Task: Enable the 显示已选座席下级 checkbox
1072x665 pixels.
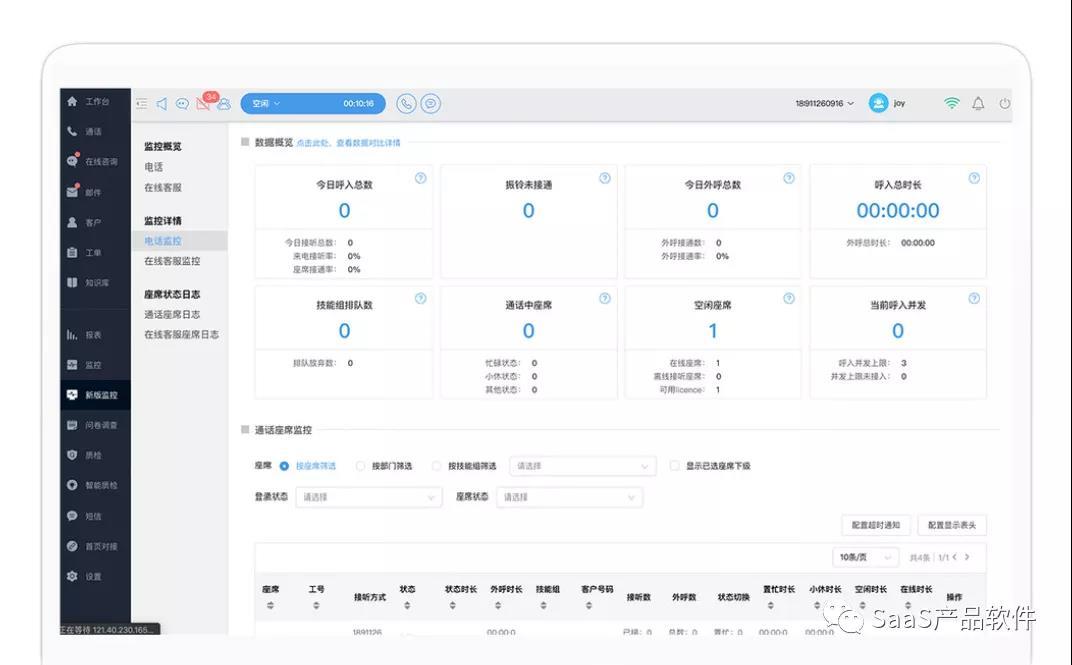Action: pyautogui.click(x=675, y=466)
